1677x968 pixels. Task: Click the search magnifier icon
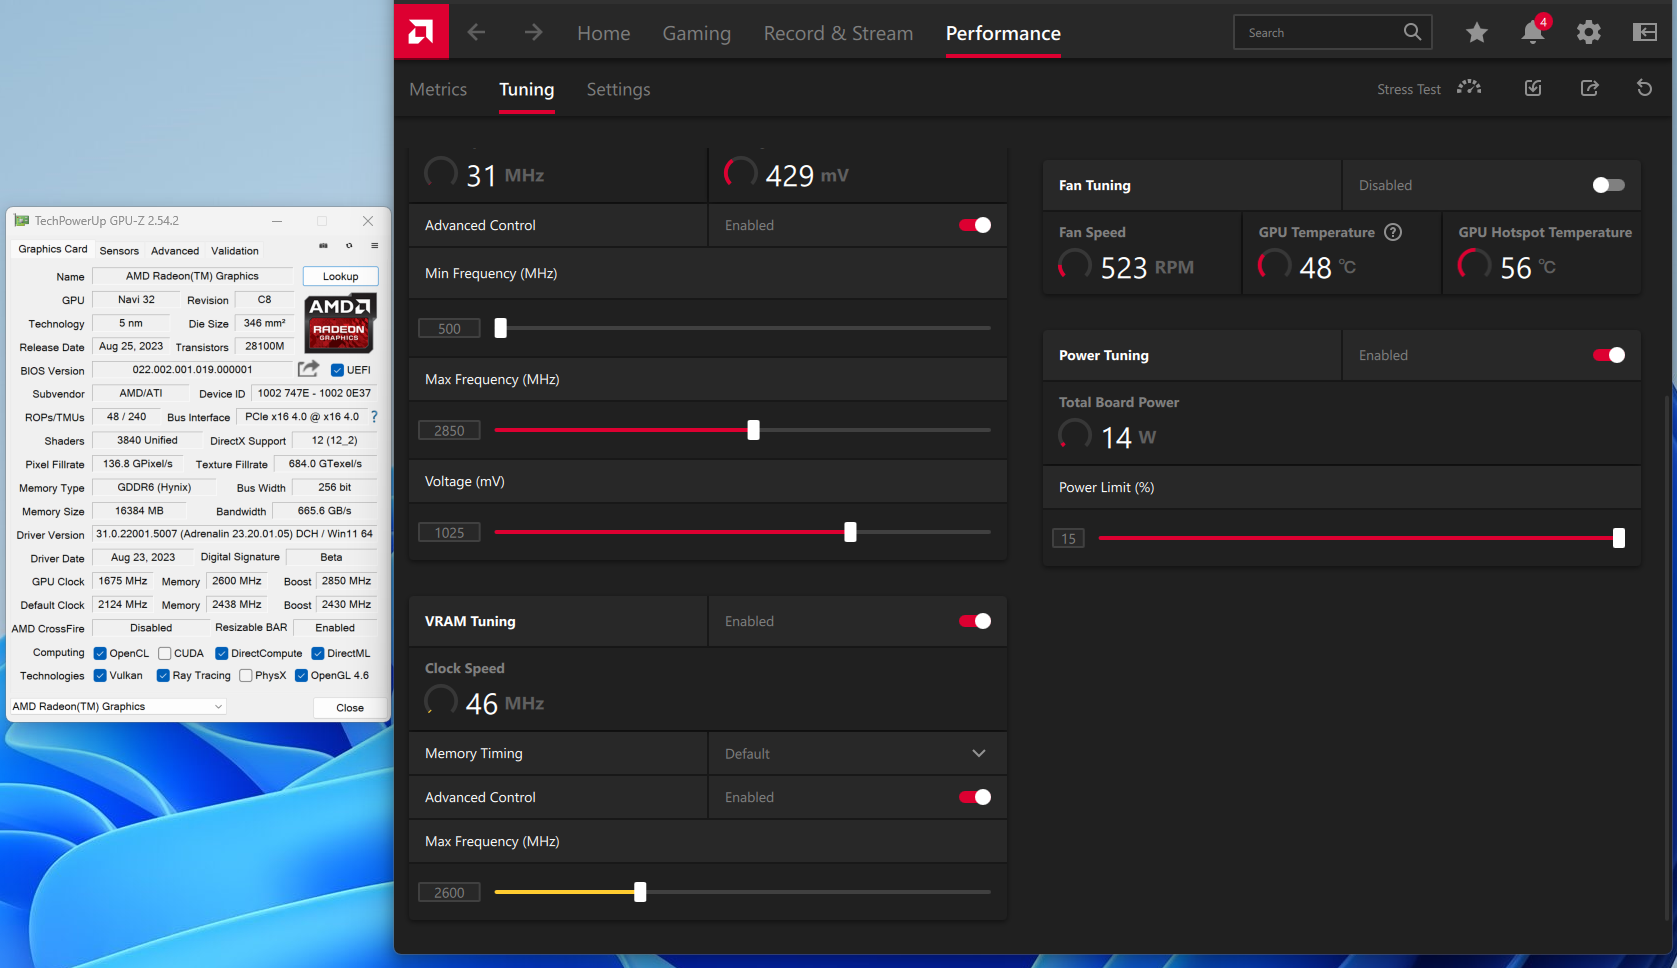click(x=1412, y=32)
